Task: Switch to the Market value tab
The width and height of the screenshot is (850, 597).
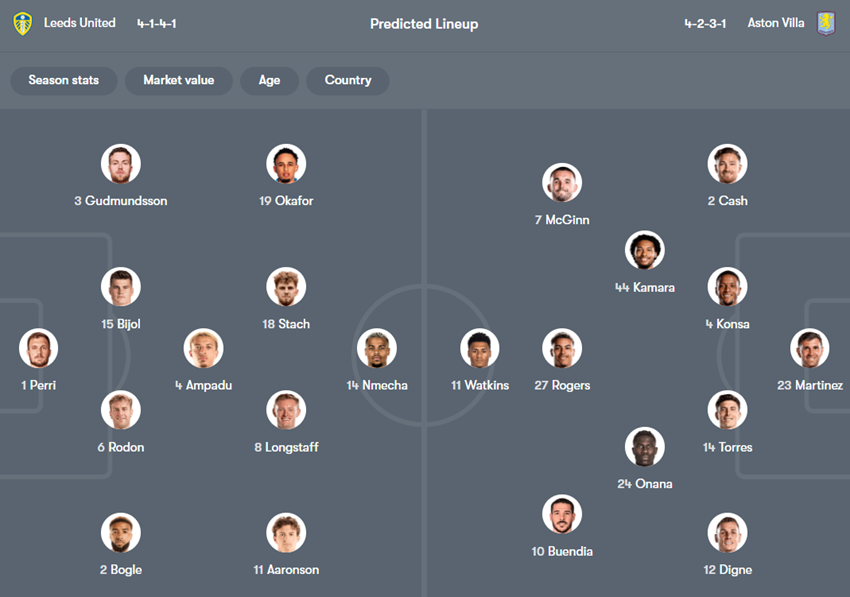Action: coord(178,80)
